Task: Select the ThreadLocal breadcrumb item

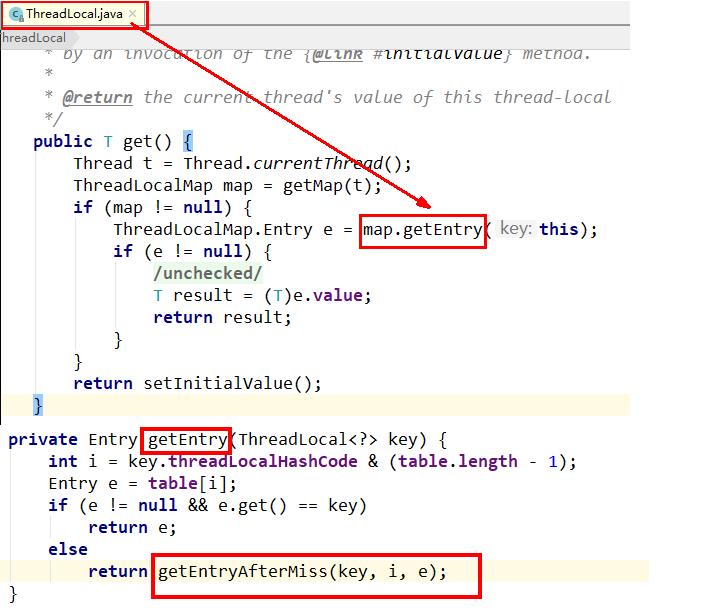Action: (32, 38)
